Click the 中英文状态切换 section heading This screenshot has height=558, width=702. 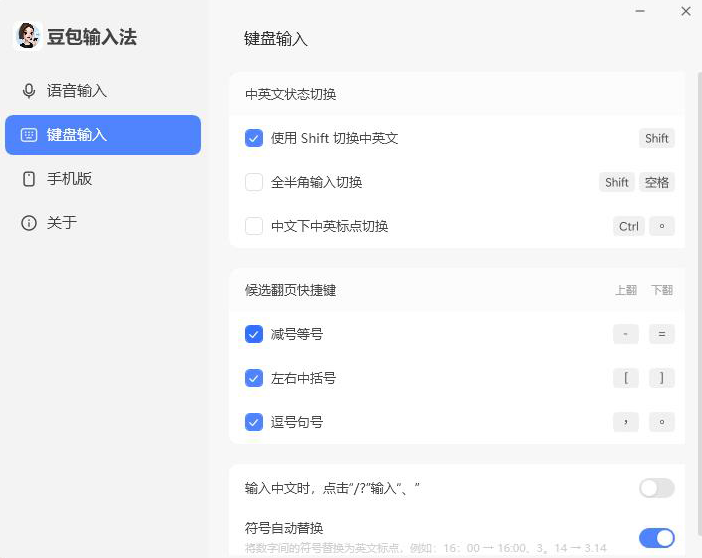[291, 94]
